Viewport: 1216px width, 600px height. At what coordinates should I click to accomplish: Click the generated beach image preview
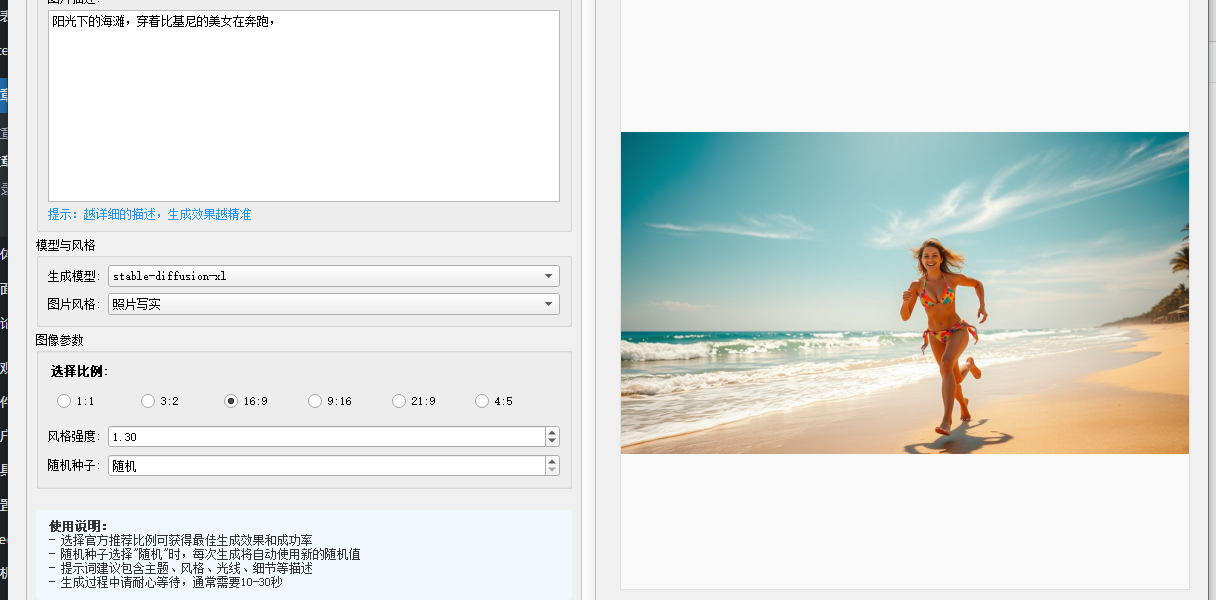click(x=905, y=293)
